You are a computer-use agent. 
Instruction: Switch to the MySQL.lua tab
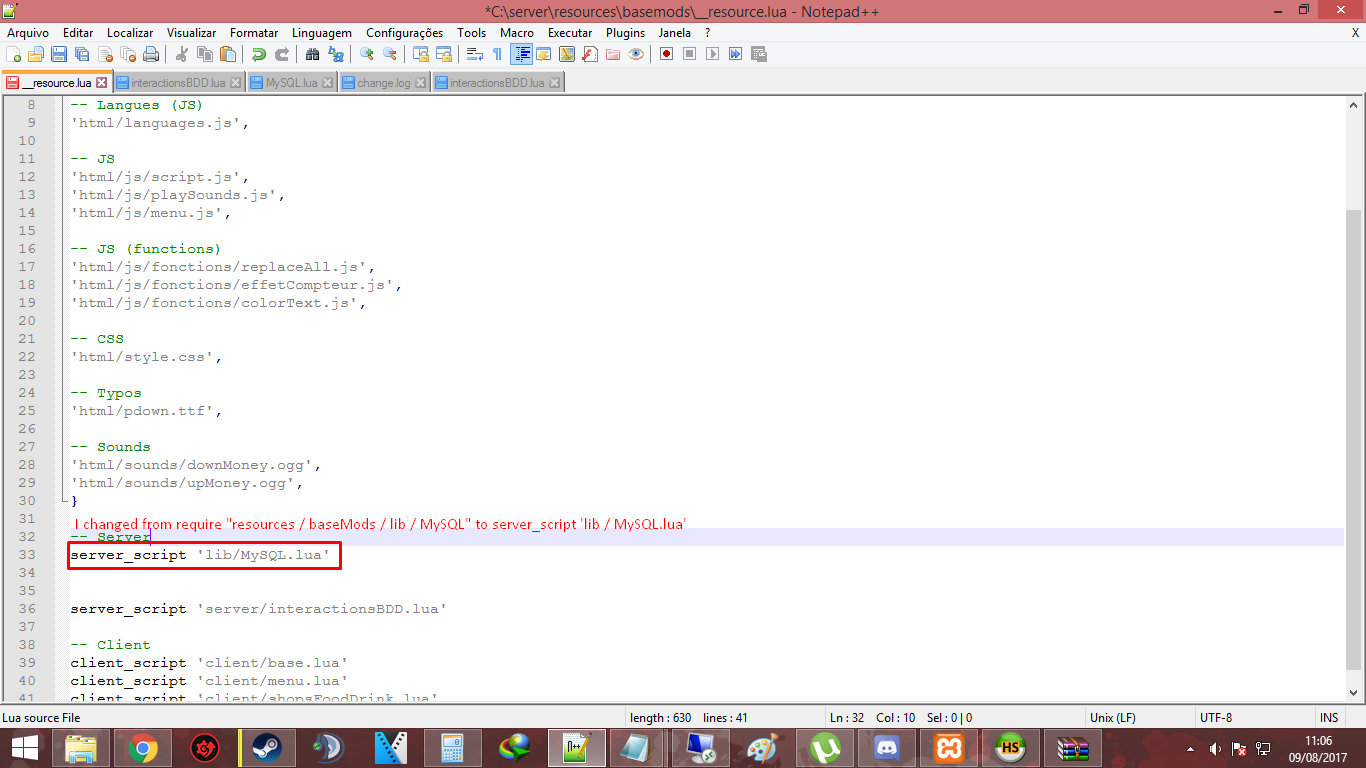292,83
